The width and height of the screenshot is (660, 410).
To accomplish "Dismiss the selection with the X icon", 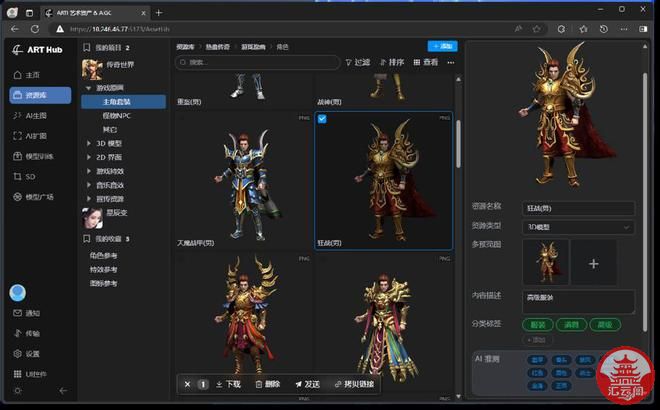I will (x=187, y=384).
